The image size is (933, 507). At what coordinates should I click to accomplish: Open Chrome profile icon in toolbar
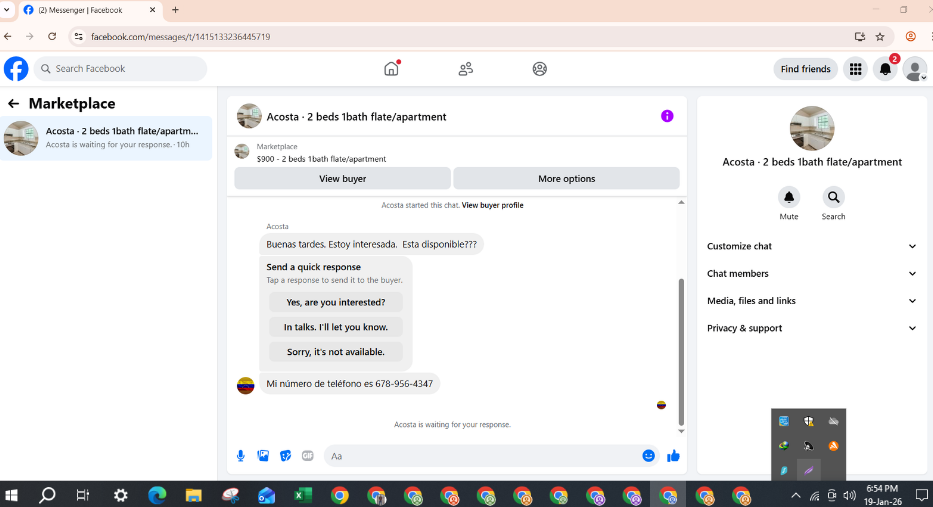pyautogui.click(x=910, y=37)
